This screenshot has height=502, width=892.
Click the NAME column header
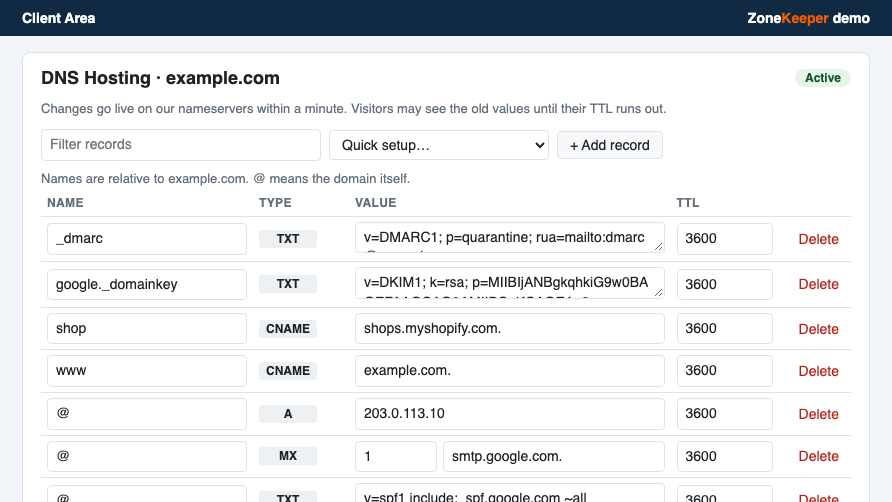point(65,203)
